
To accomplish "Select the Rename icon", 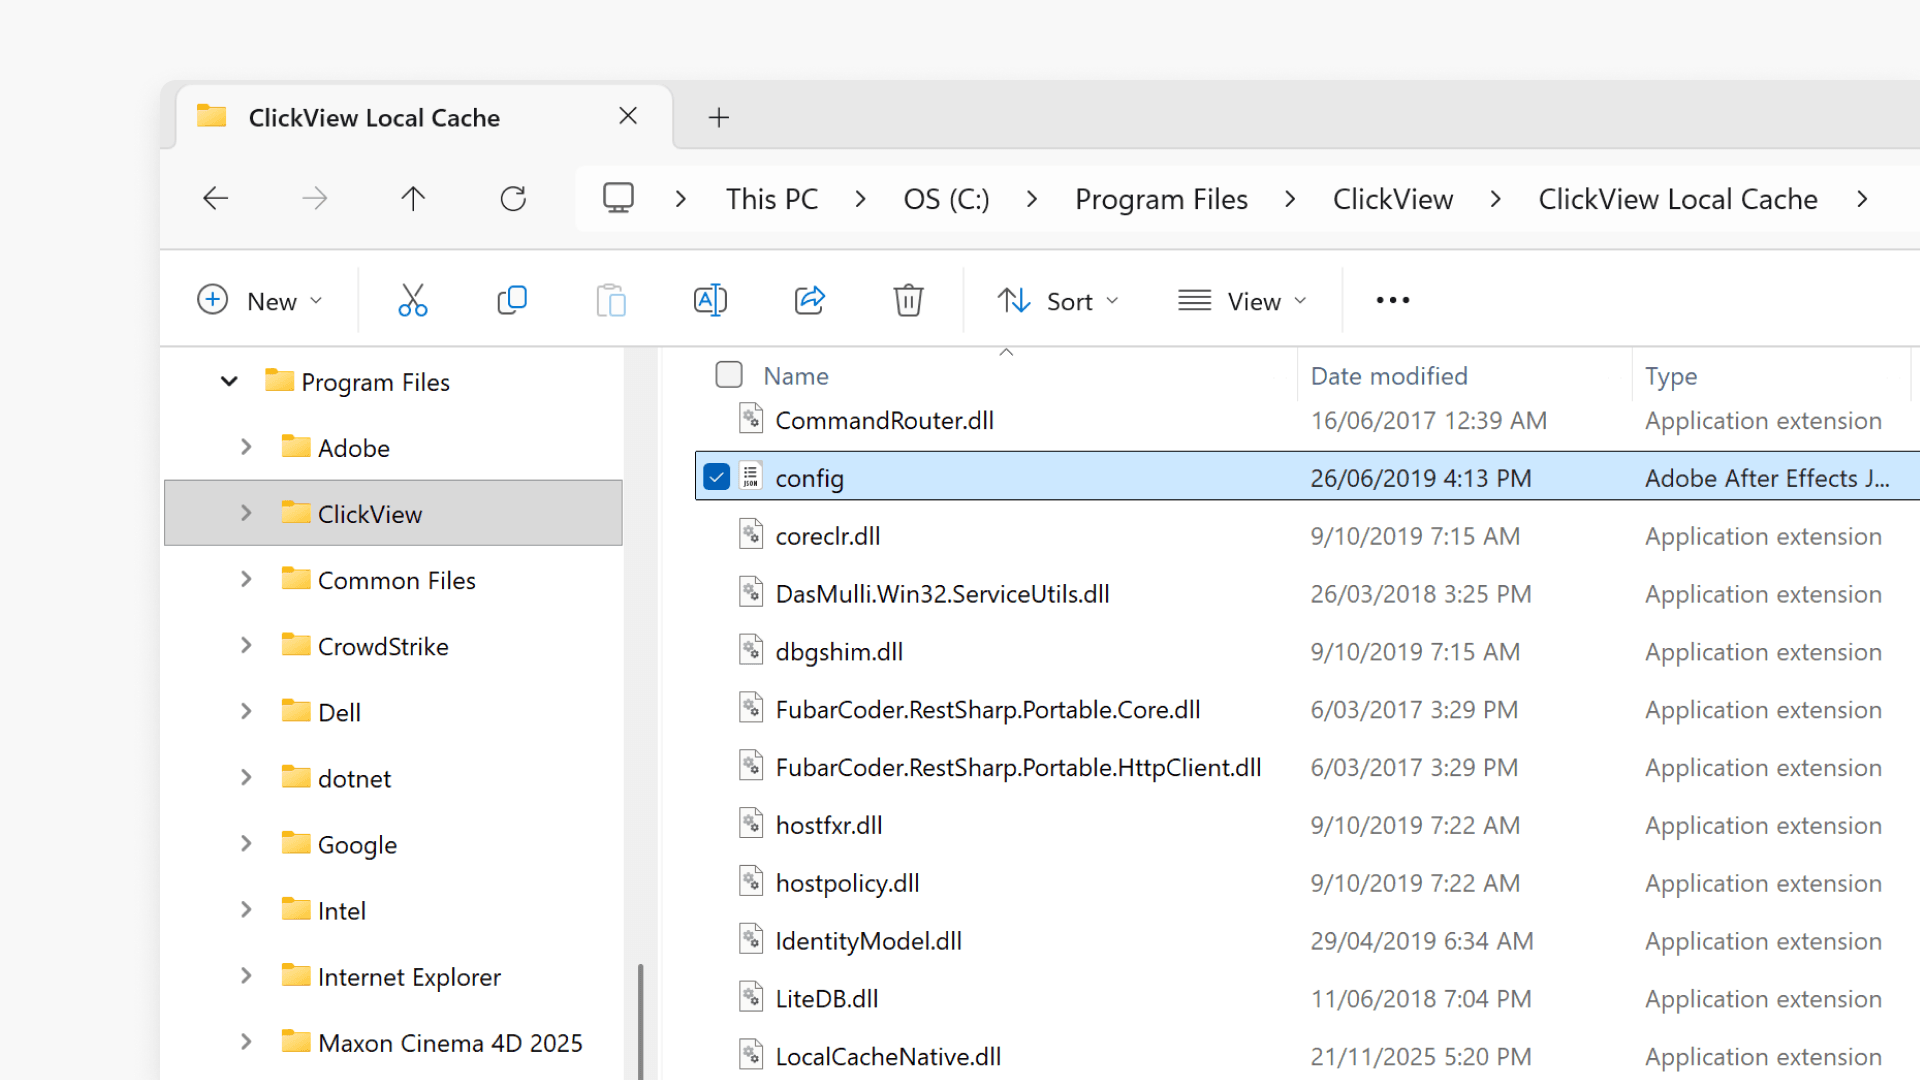I will [710, 299].
